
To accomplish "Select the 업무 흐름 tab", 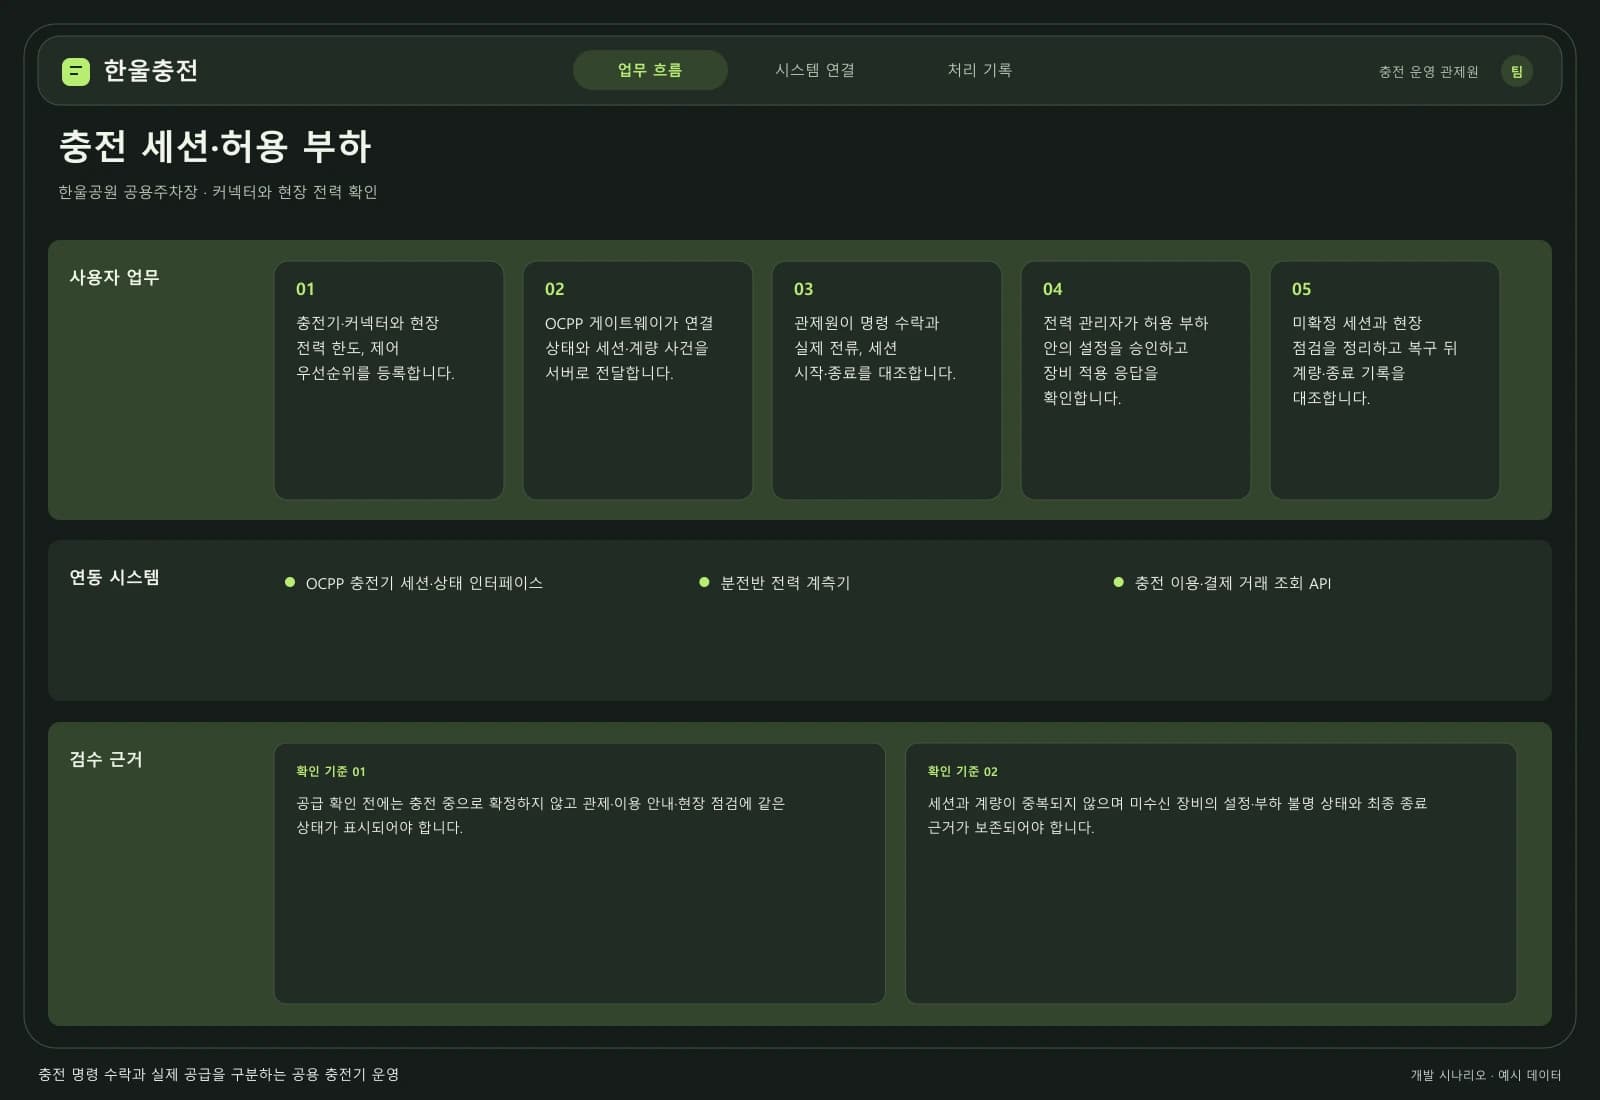I will click(x=650, y=70).
